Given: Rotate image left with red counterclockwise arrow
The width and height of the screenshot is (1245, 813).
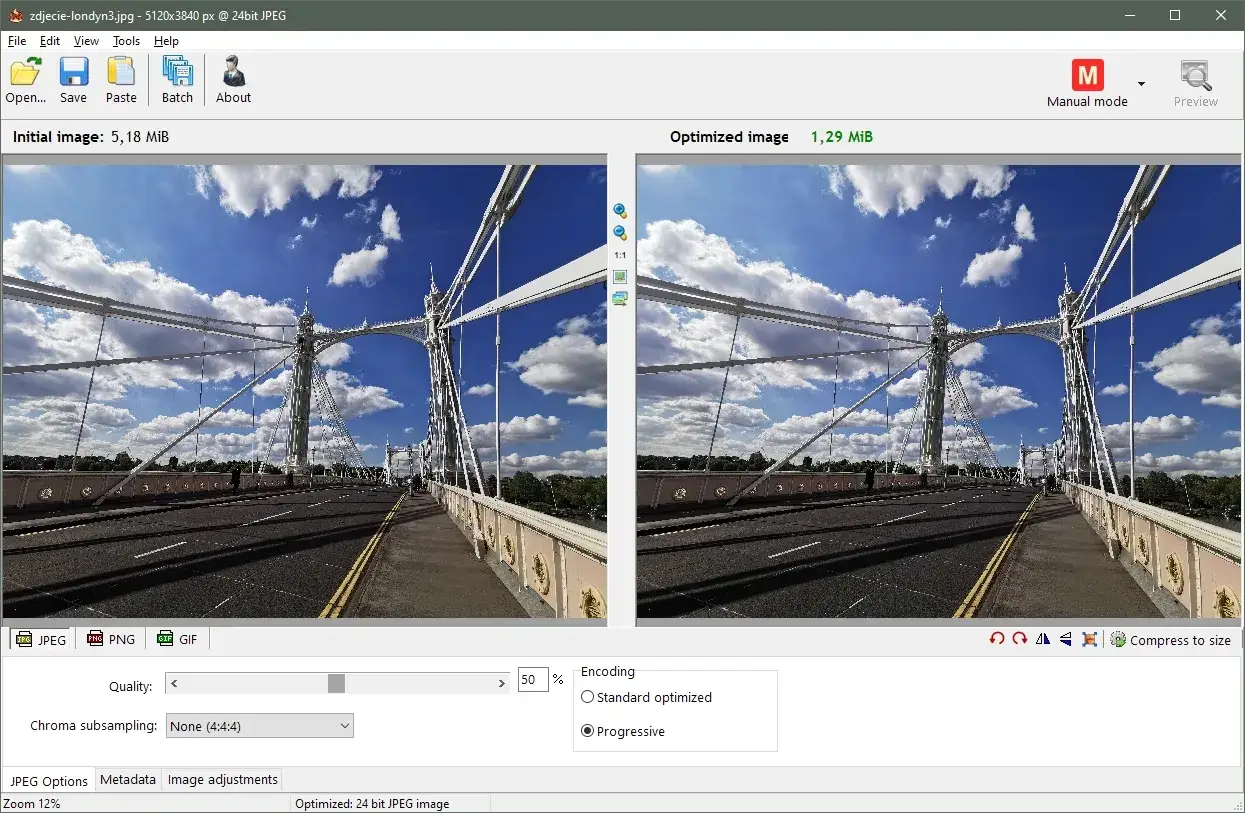Looking at the screenshot, I should (997, 639).
